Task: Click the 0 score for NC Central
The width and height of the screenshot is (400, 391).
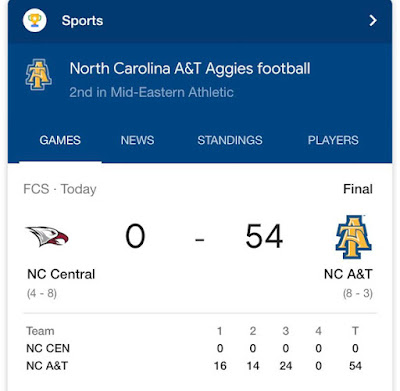Action: 135,236
